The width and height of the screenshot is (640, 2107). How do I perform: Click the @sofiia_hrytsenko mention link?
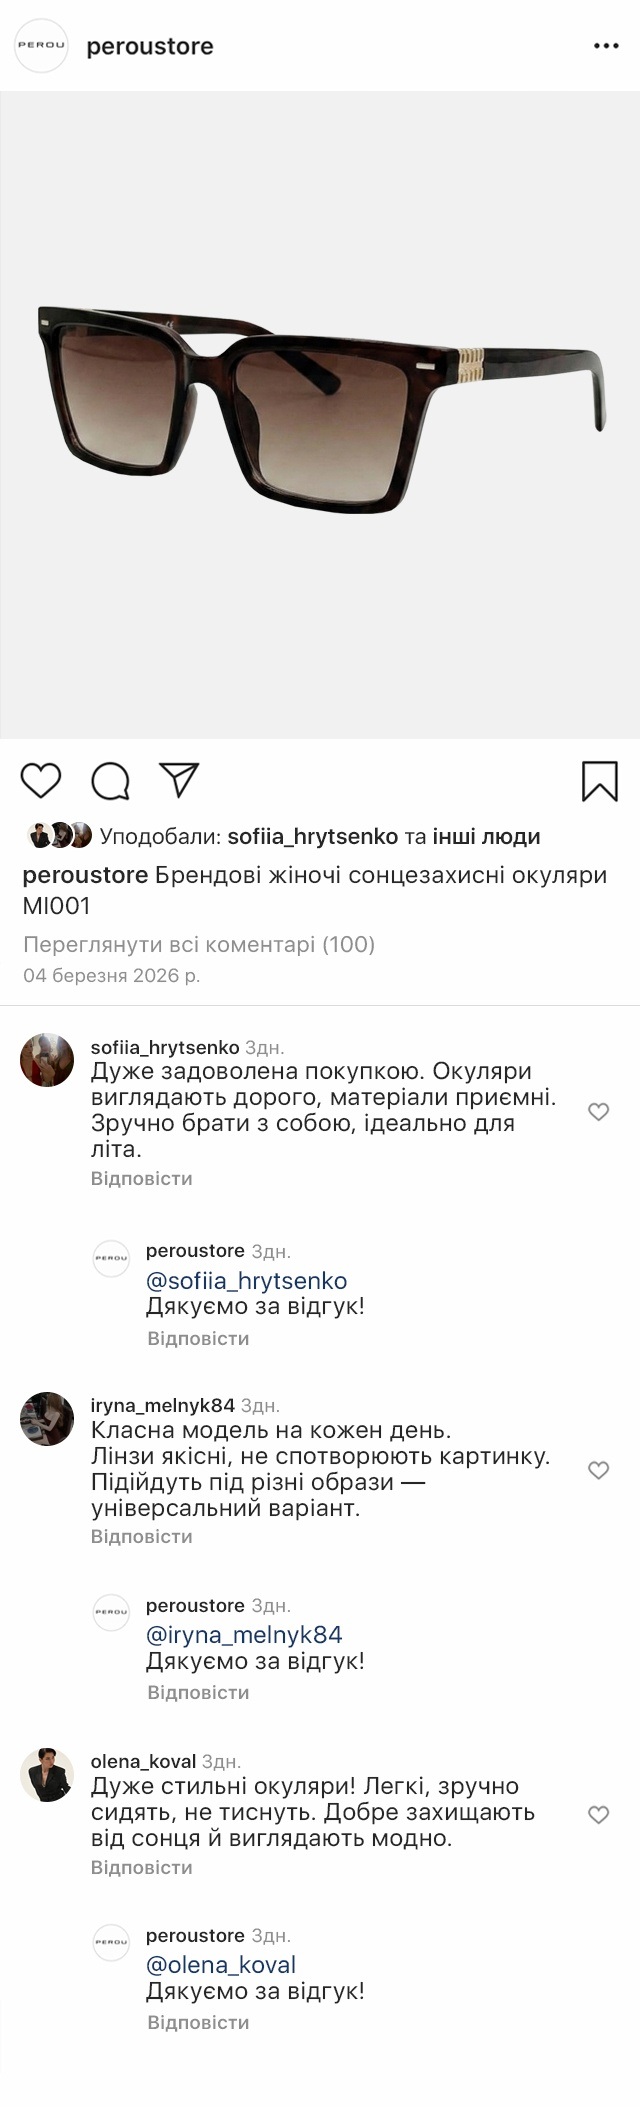[247, 1281]
